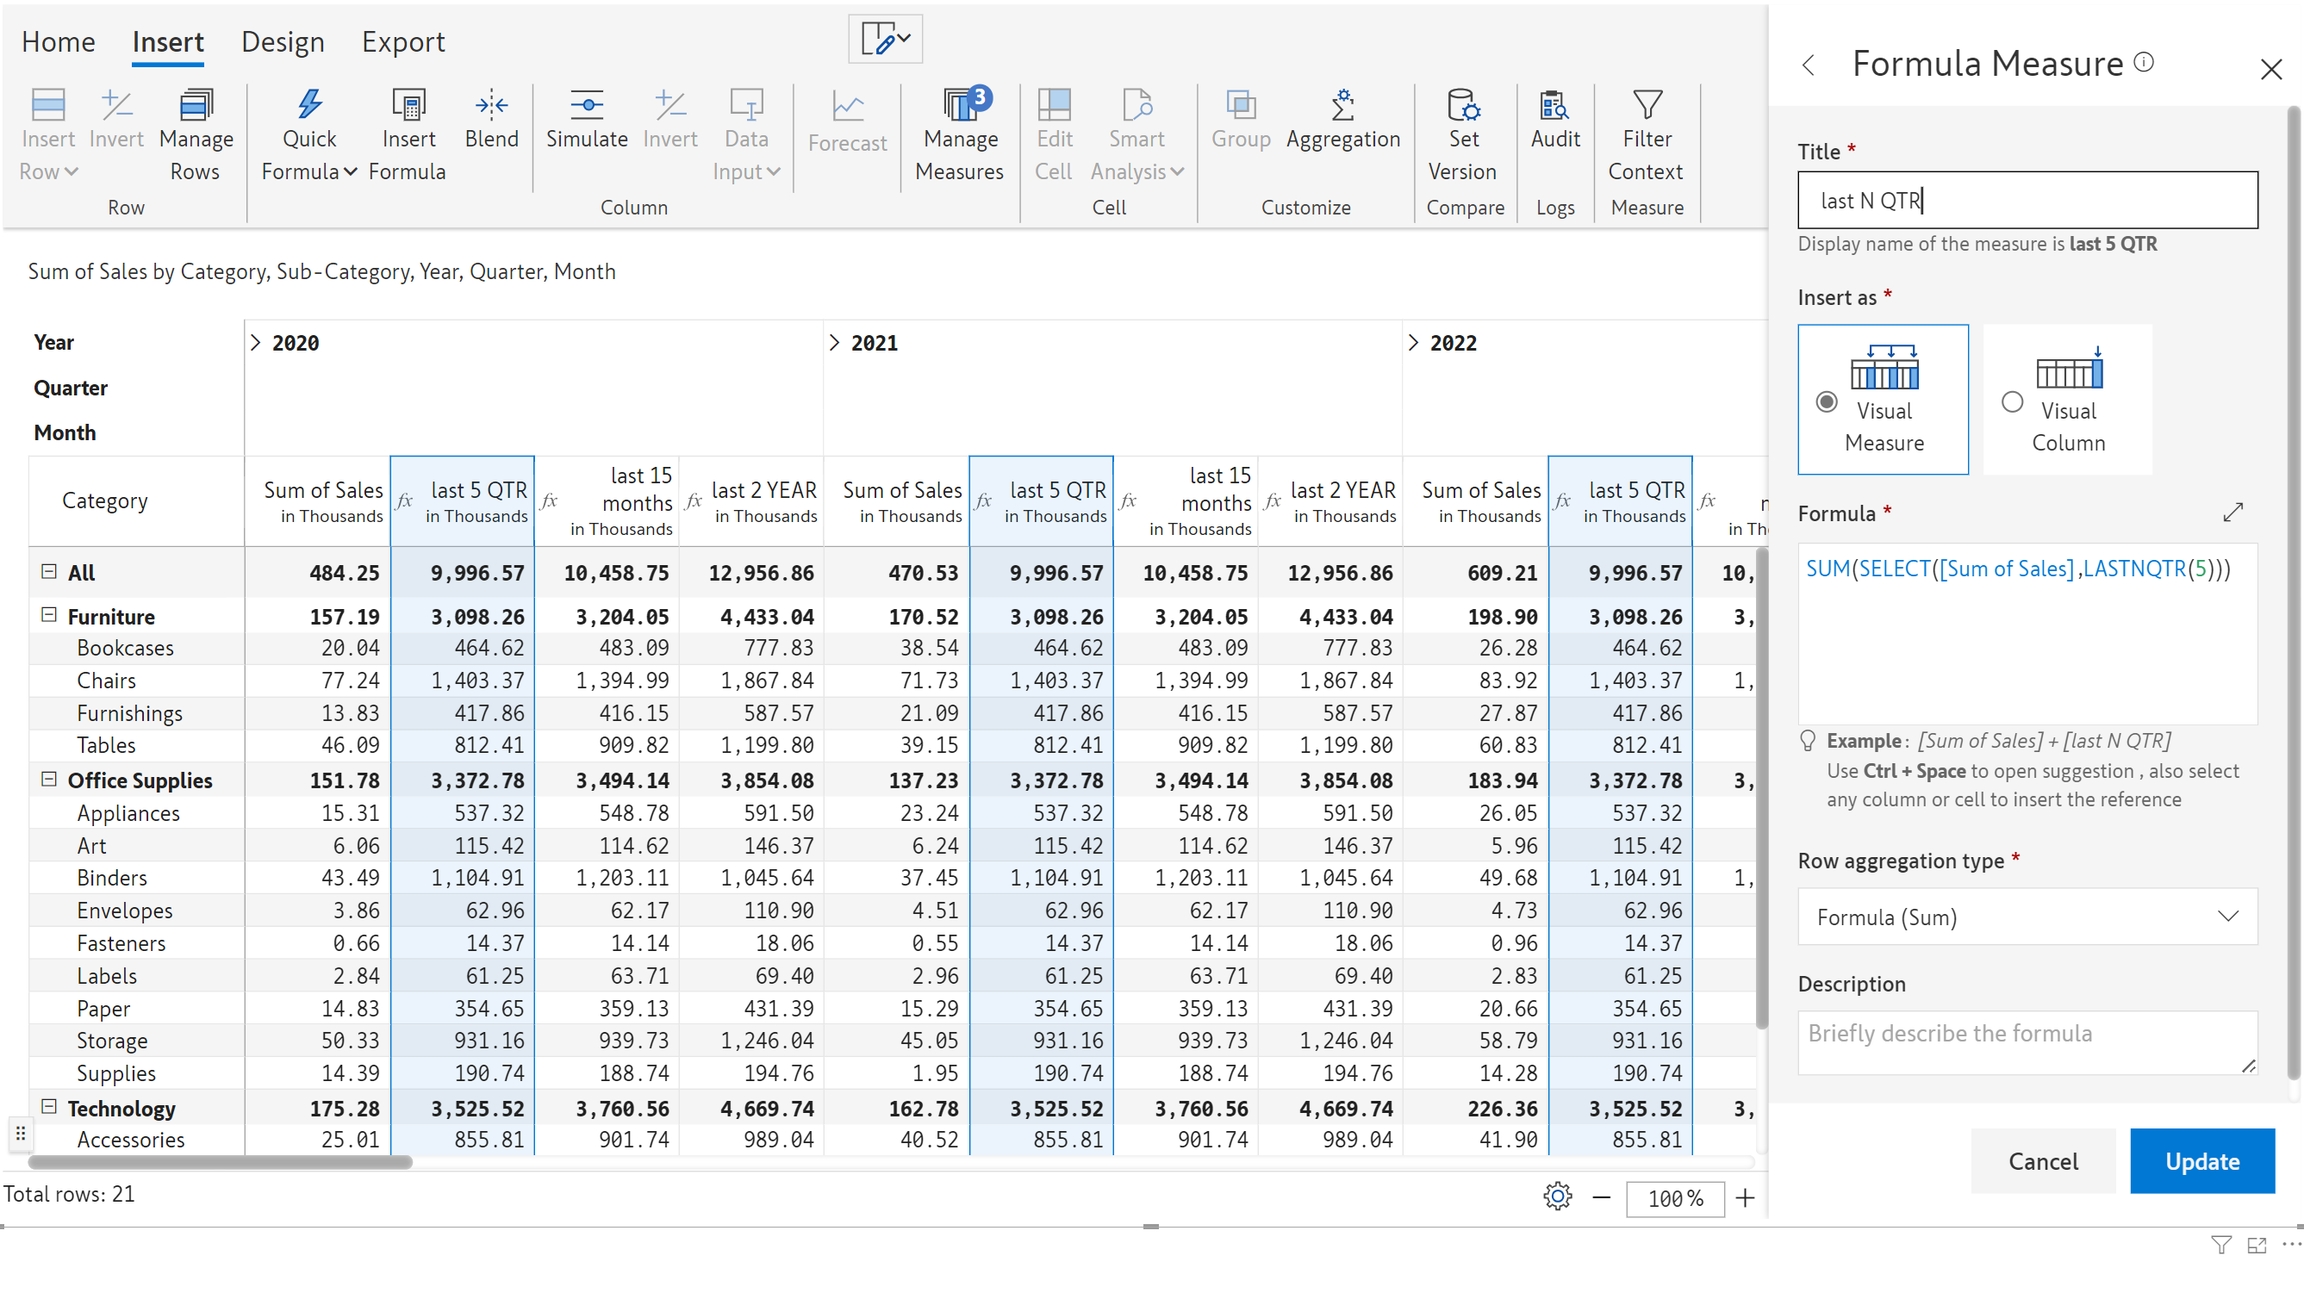Collapse the Furniture category row

(48, 615)
